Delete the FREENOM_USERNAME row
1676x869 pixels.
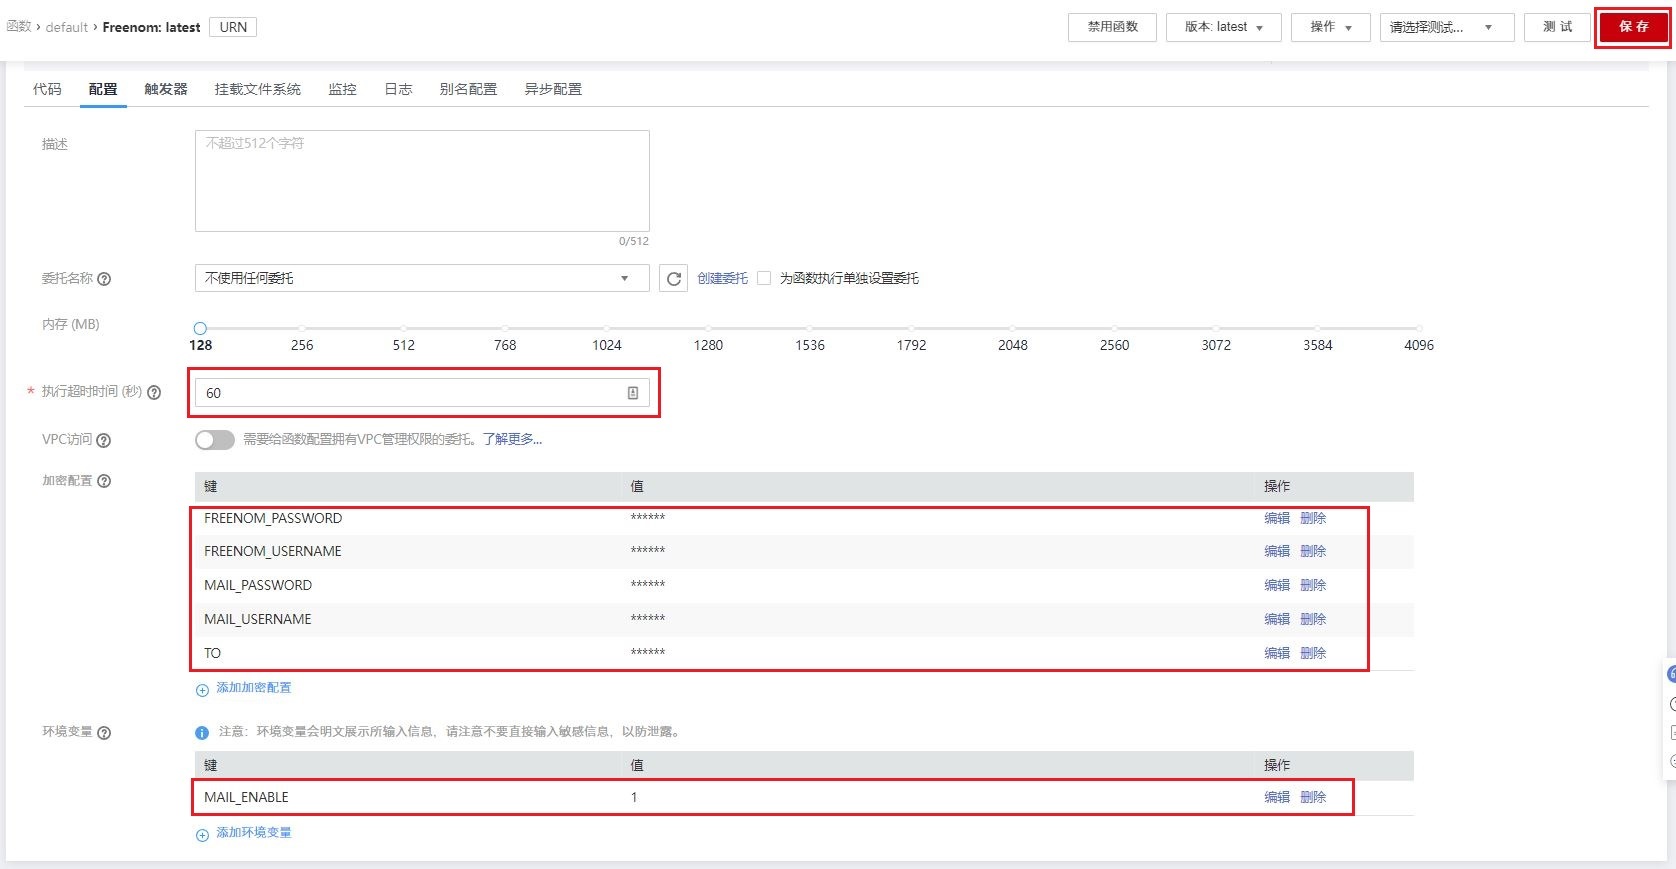1313,551
